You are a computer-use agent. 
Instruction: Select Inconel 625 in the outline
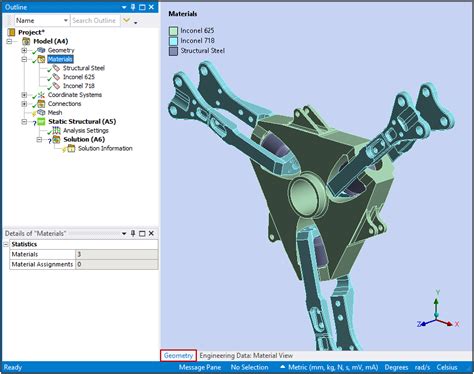[x=79, y=77]
